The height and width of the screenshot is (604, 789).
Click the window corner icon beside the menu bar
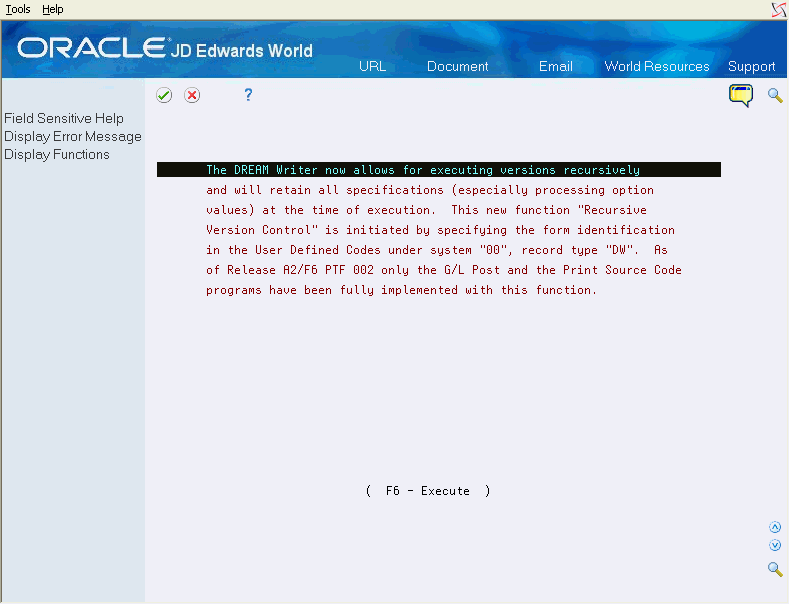(778, 10)
